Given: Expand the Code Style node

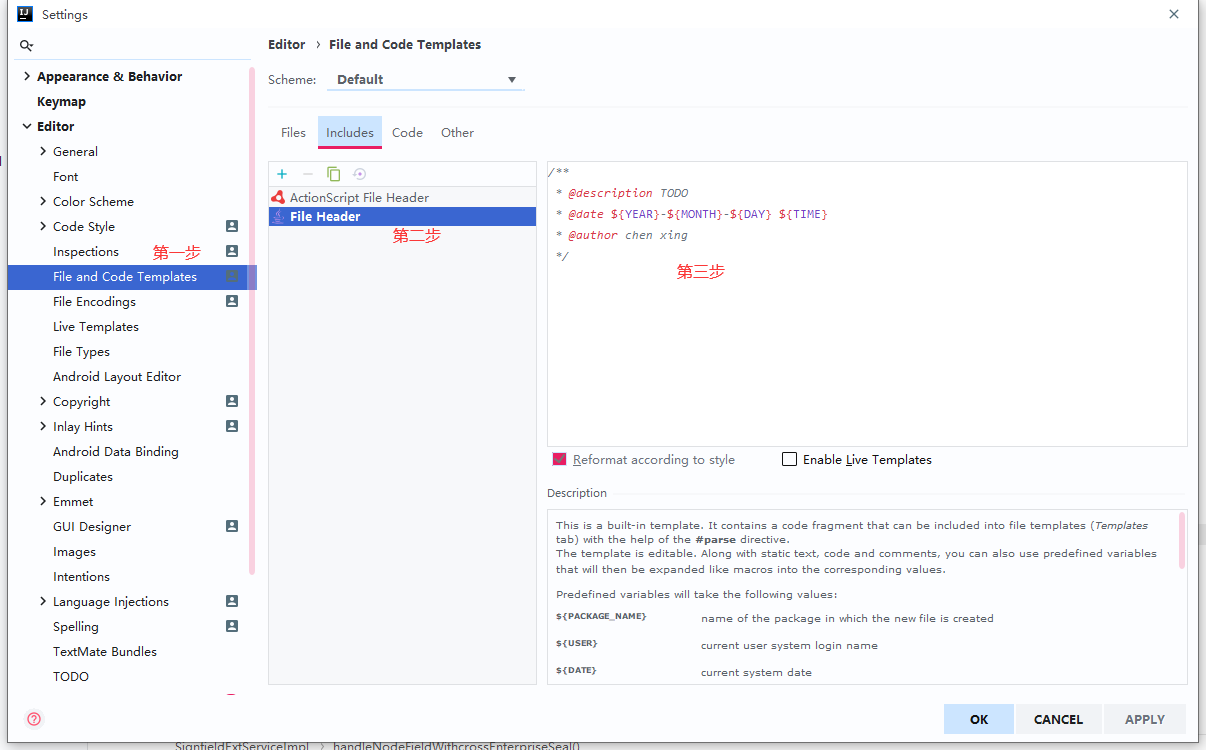Looking at the screenshot, I should pos(43,226).
